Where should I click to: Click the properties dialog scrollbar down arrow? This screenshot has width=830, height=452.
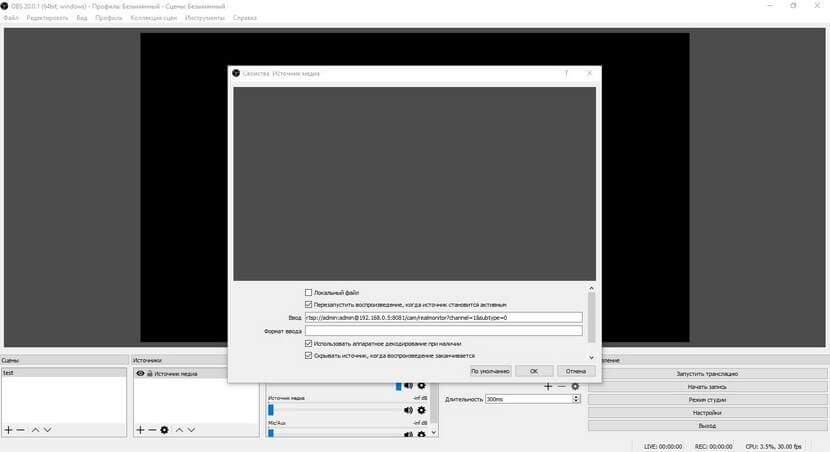pos(591,357)
